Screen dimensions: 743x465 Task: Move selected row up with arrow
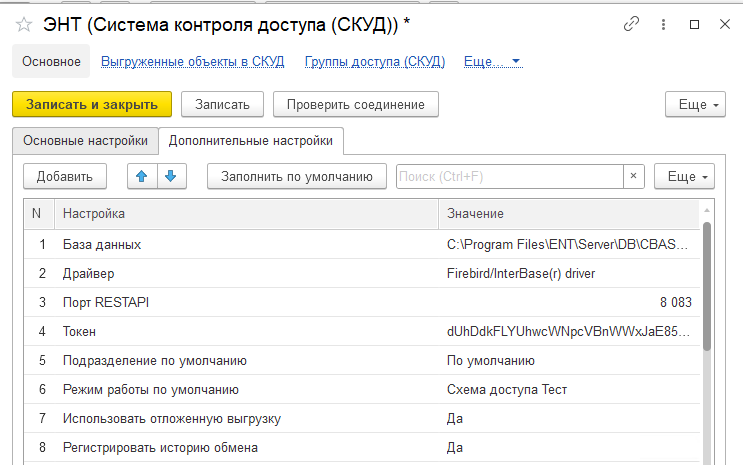142,177
